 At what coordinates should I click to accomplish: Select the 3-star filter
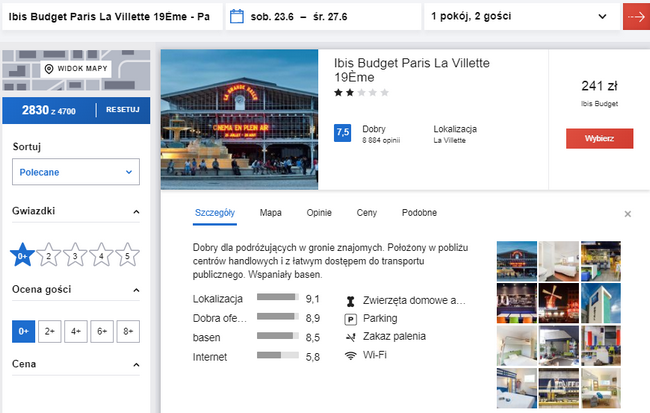point(75,255)
